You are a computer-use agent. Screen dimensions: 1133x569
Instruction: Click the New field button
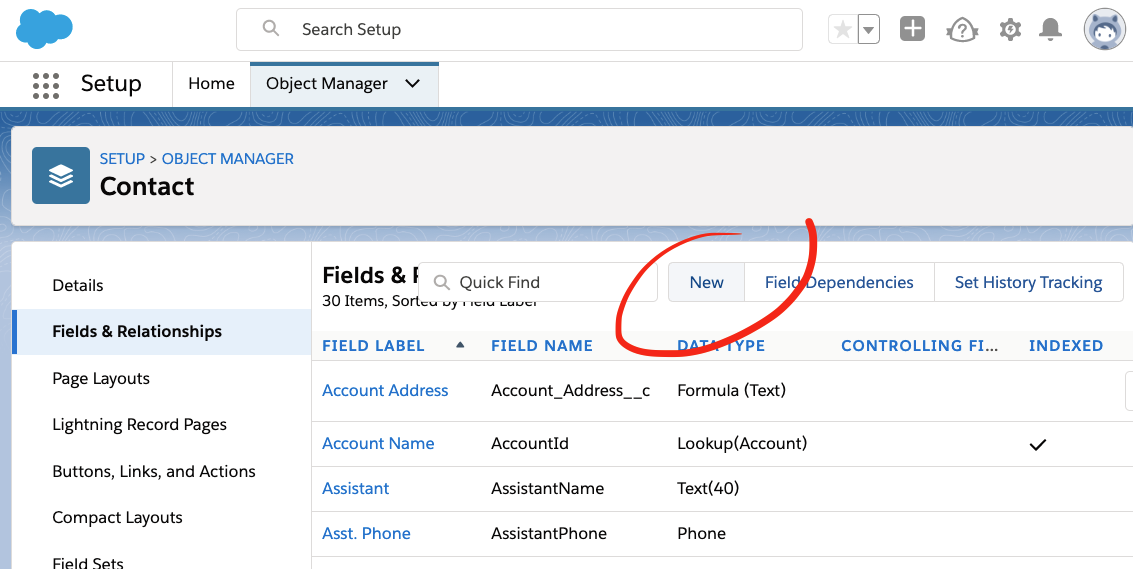coord(706,282)
